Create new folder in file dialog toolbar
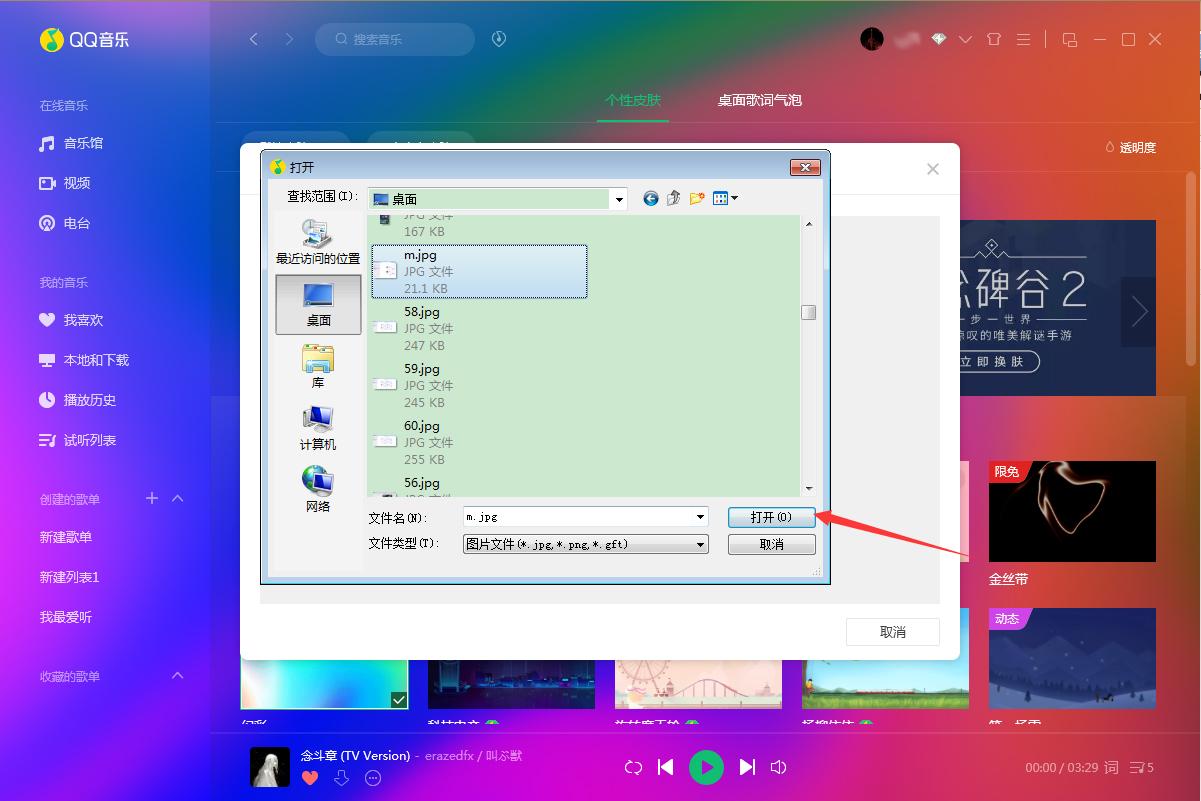Screen dimensions: 1201x801 tap(697, 198)
